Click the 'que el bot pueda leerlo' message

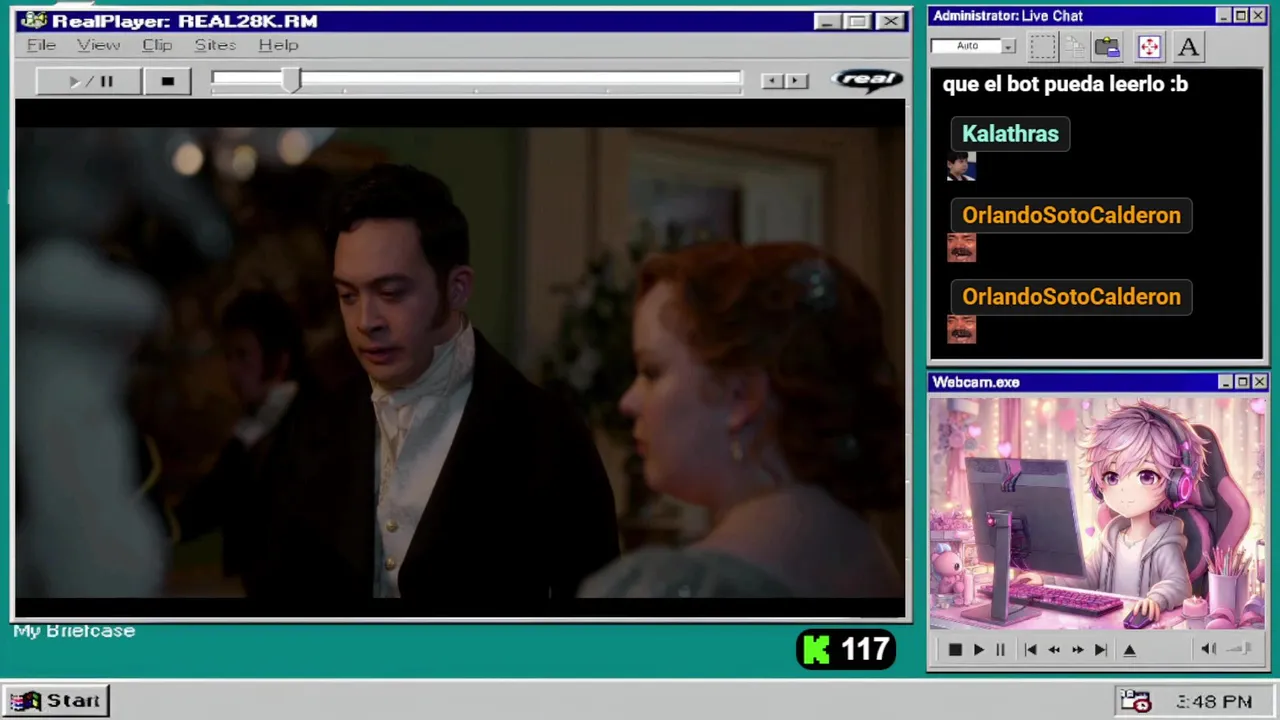click(x=1065, y=84)
